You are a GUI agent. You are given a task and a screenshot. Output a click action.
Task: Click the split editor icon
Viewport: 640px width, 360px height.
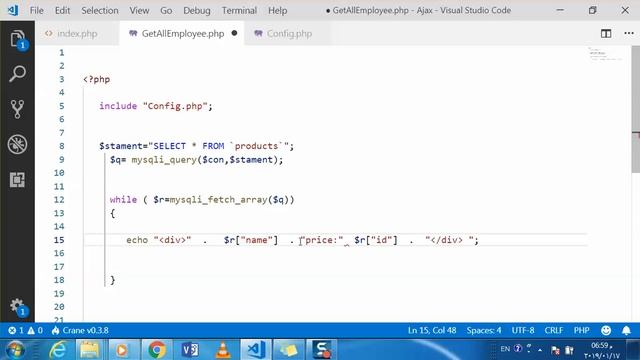pyautogui.click(x=606, y=33)
